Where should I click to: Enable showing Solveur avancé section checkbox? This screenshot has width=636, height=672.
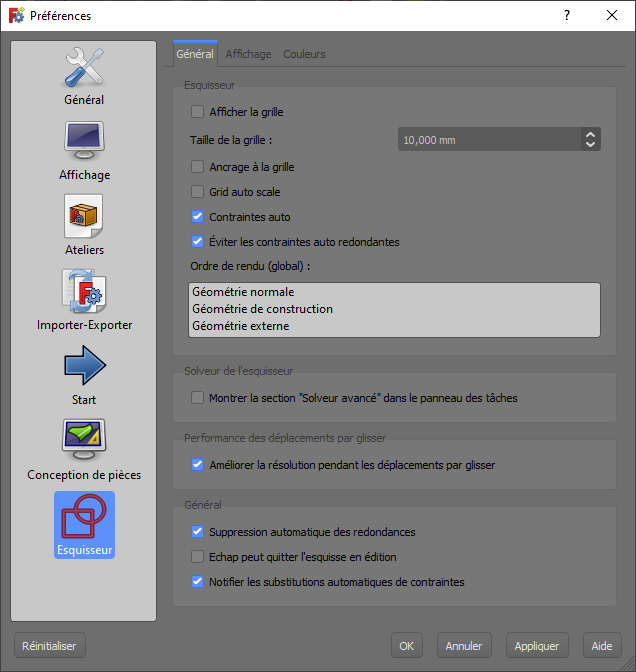(x=197, y=398)
